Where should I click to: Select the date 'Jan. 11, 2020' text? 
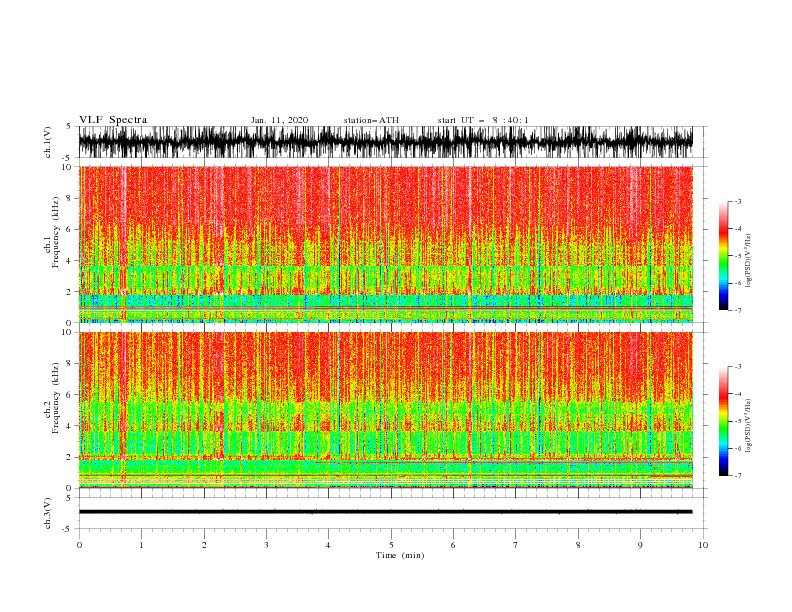pyautogui.click(x=279, y=120)
